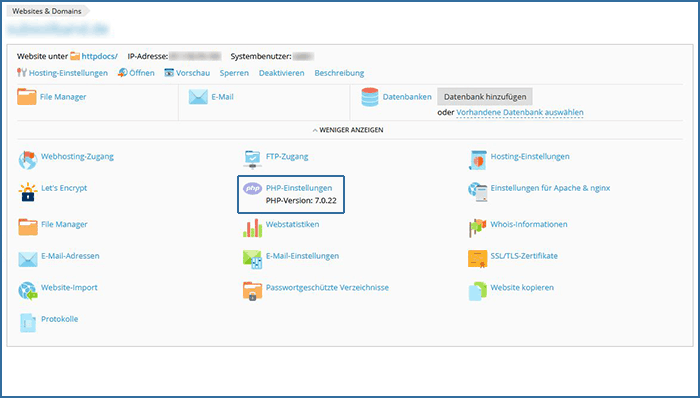Open the purple PHP logo icon
This screenshot has height=398, width=700.
click(x=252, y=189)
